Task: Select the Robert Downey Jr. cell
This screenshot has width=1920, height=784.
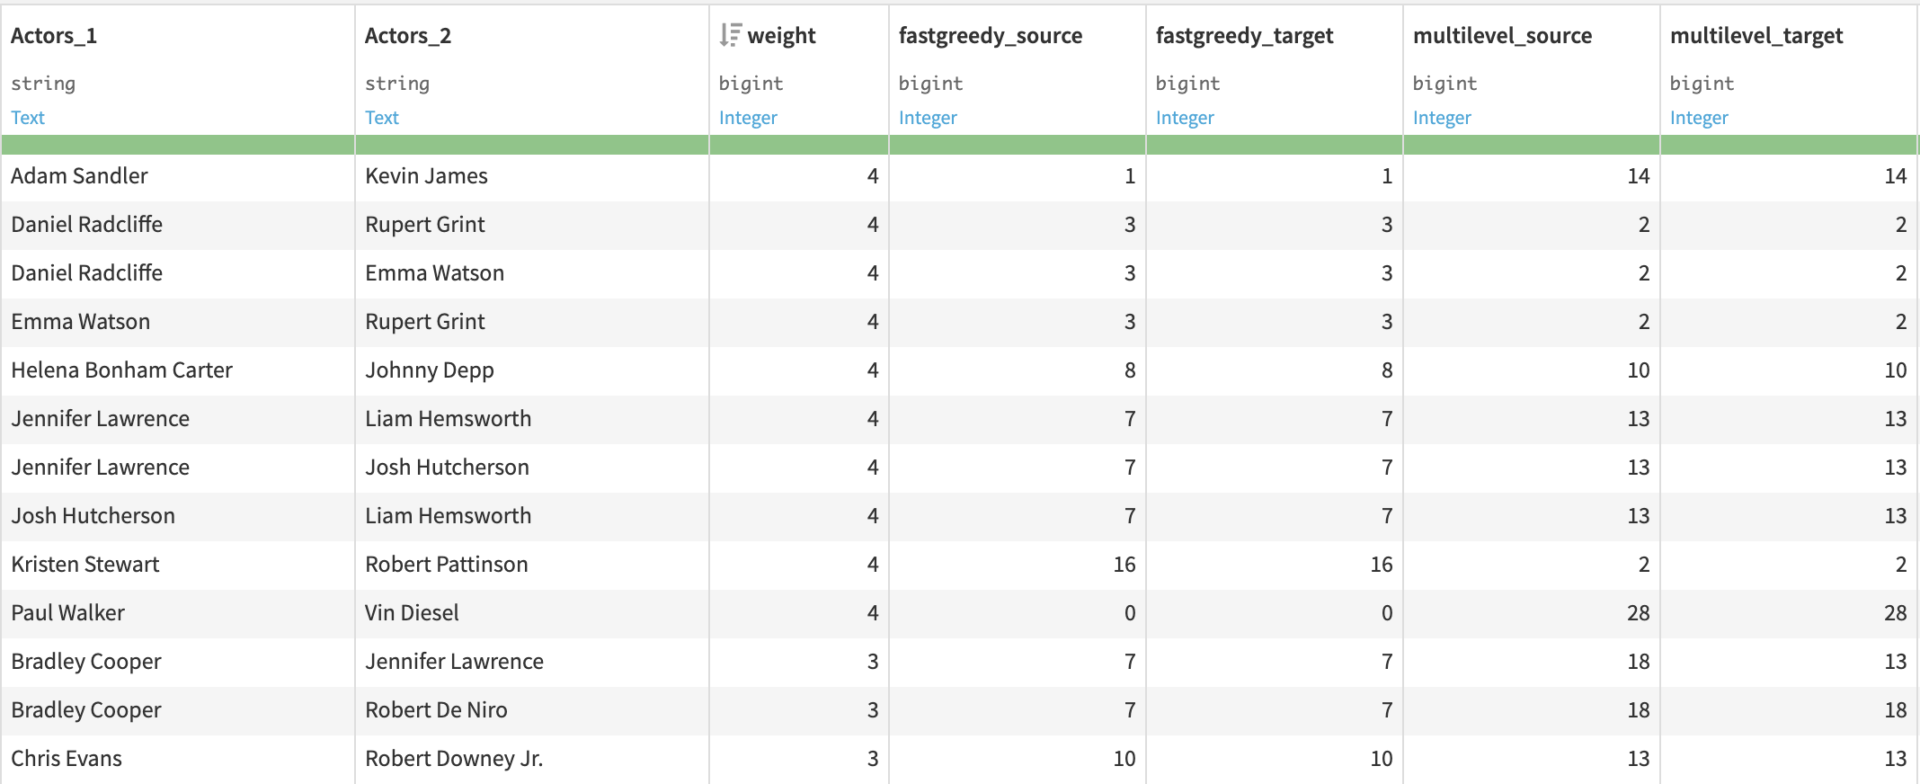Action: [454, 758]
